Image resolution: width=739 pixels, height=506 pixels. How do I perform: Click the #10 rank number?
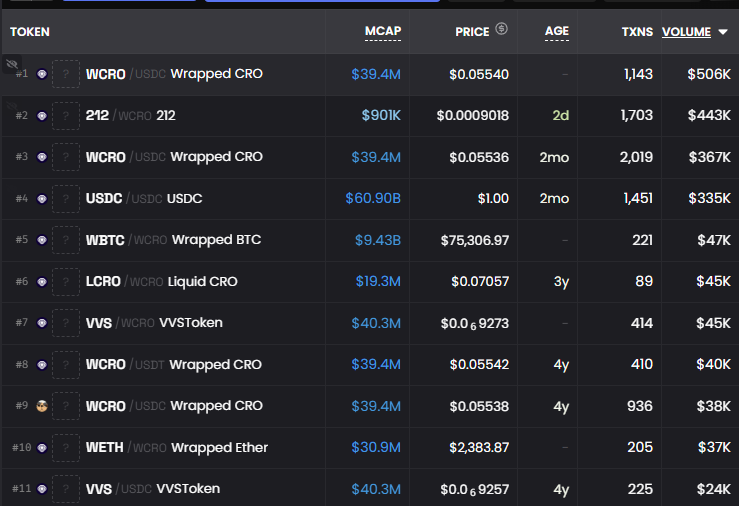tap(22, 448)
